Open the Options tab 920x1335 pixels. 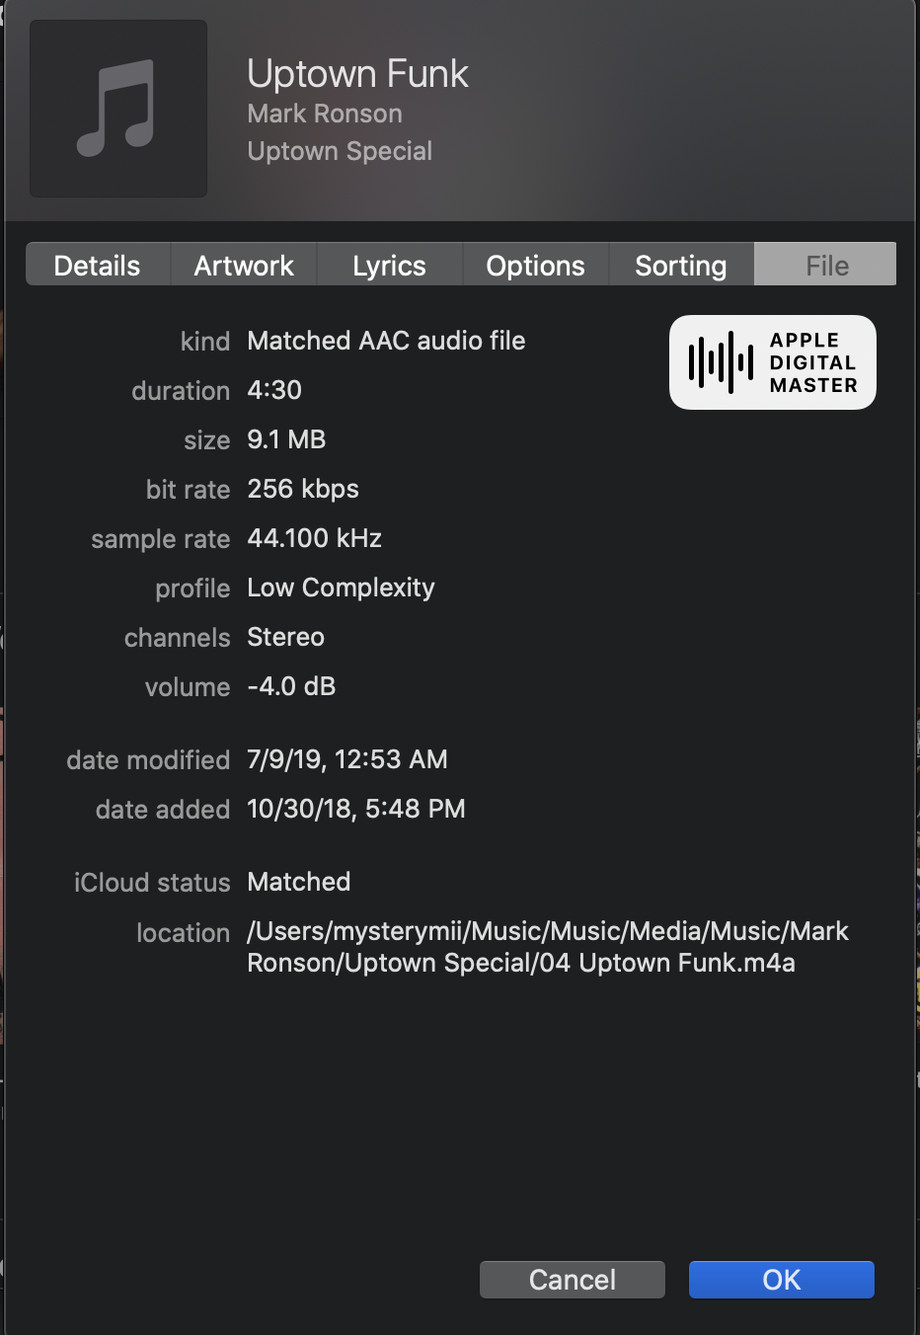[535, 265]
